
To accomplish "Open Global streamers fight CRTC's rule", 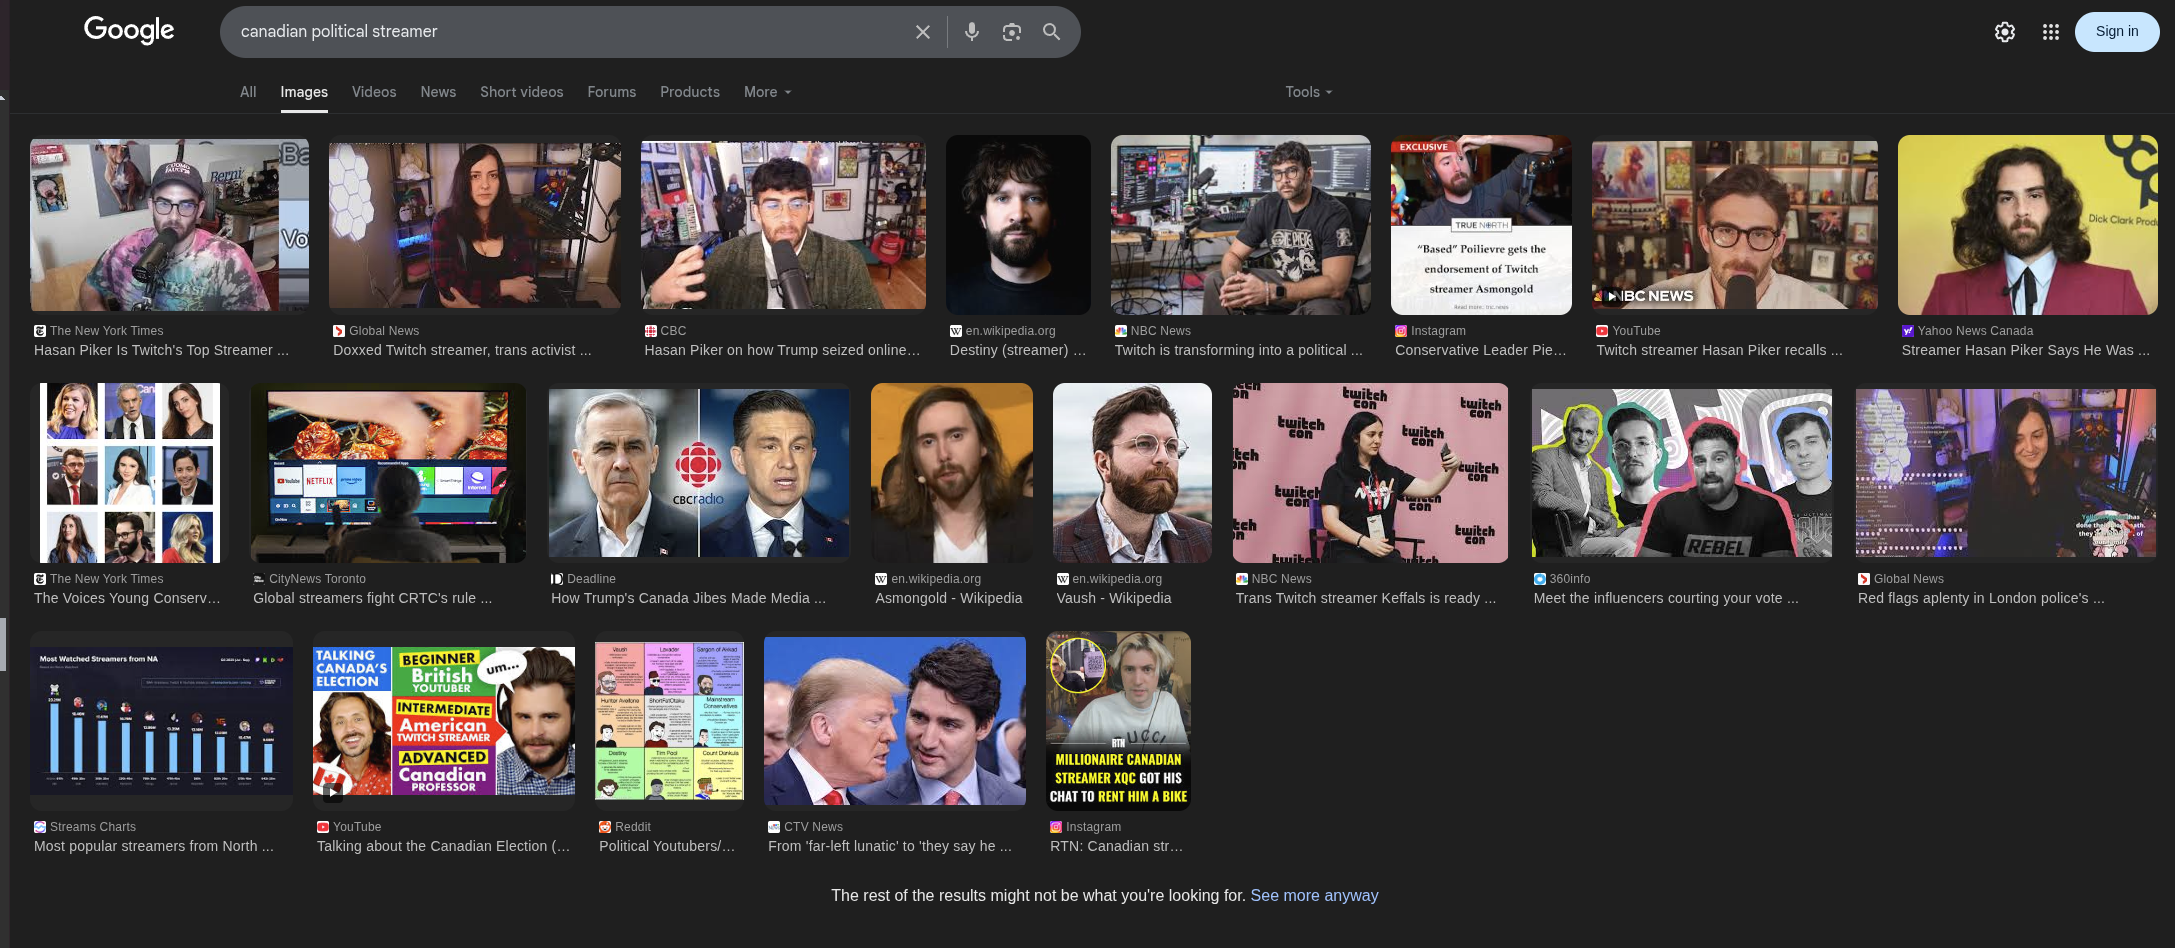I will tap(372, 598).
